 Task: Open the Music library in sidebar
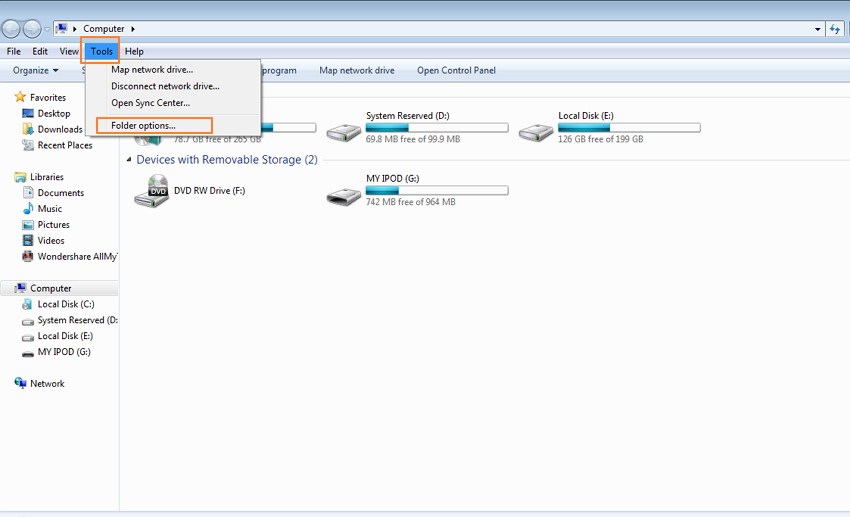click(49, 209)
